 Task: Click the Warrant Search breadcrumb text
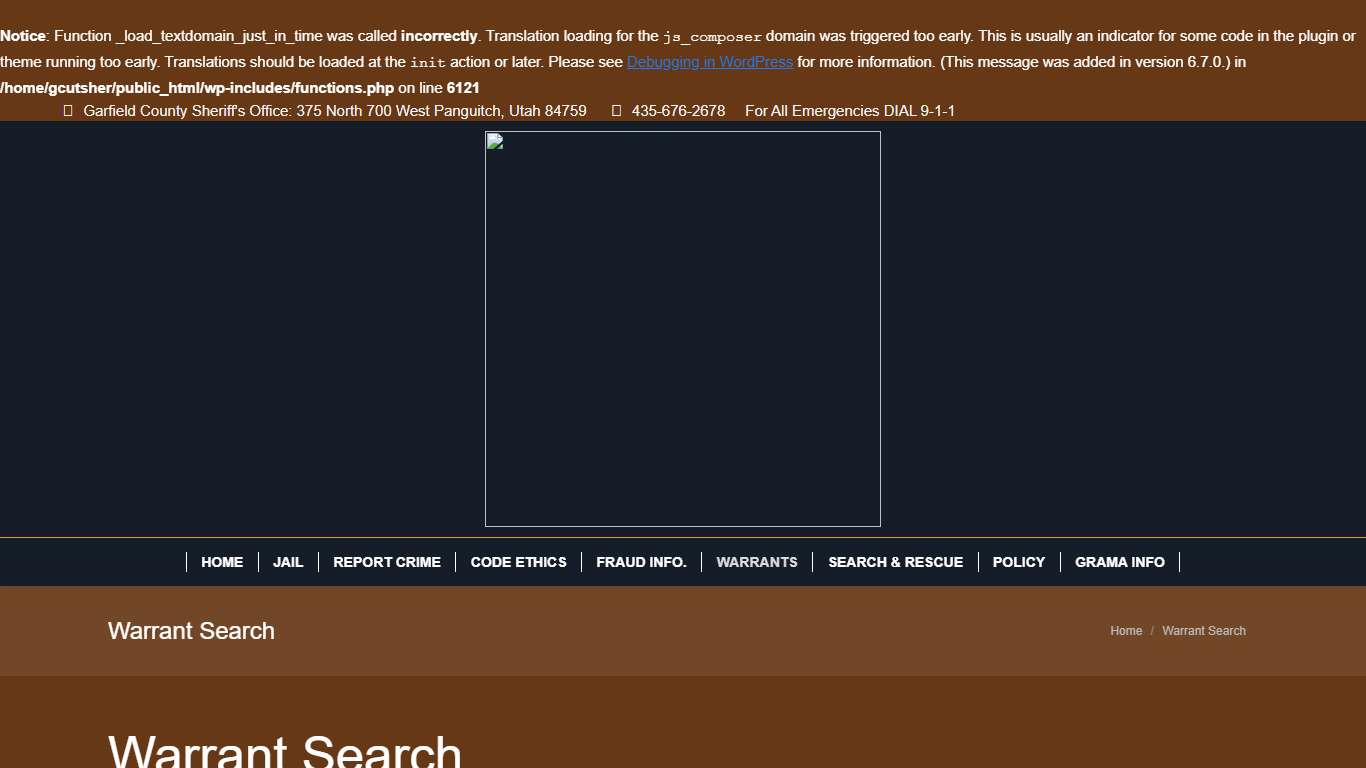1203,631
